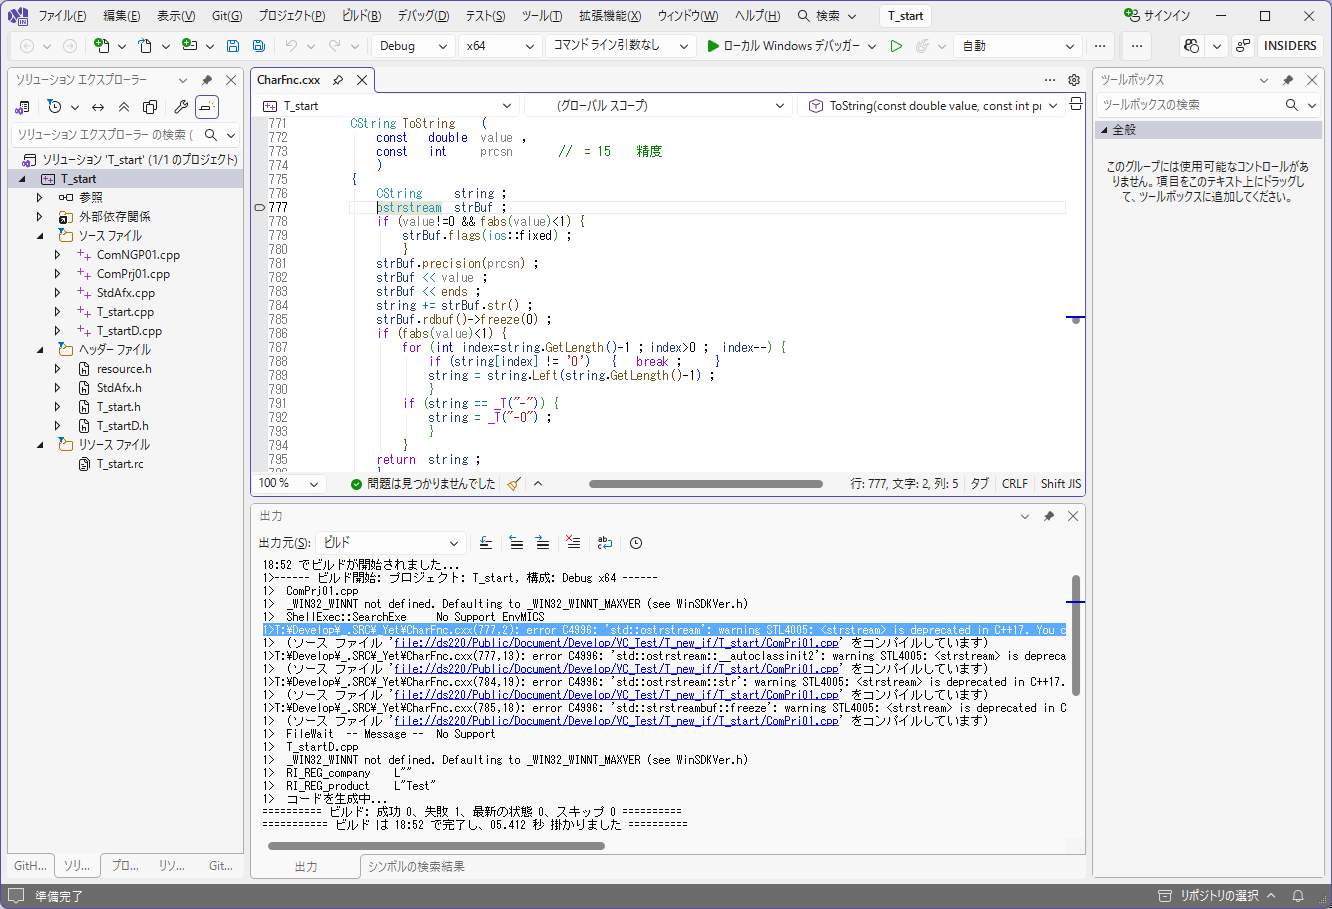This screenshot has width=1332, height=909.
Task: Open the 100 % zoom dropdown
Action: coord(289,484)
